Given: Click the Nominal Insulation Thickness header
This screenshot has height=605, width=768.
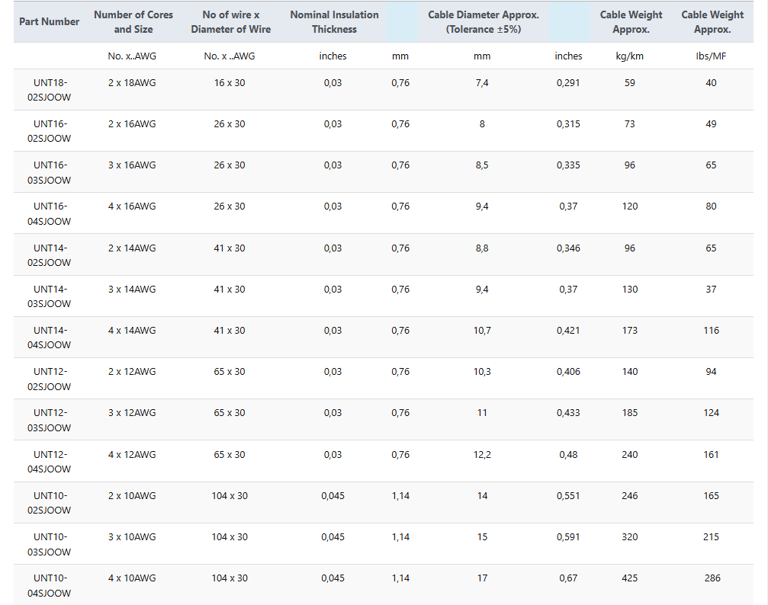Looking at the screenshot, I should pos(334,22).
